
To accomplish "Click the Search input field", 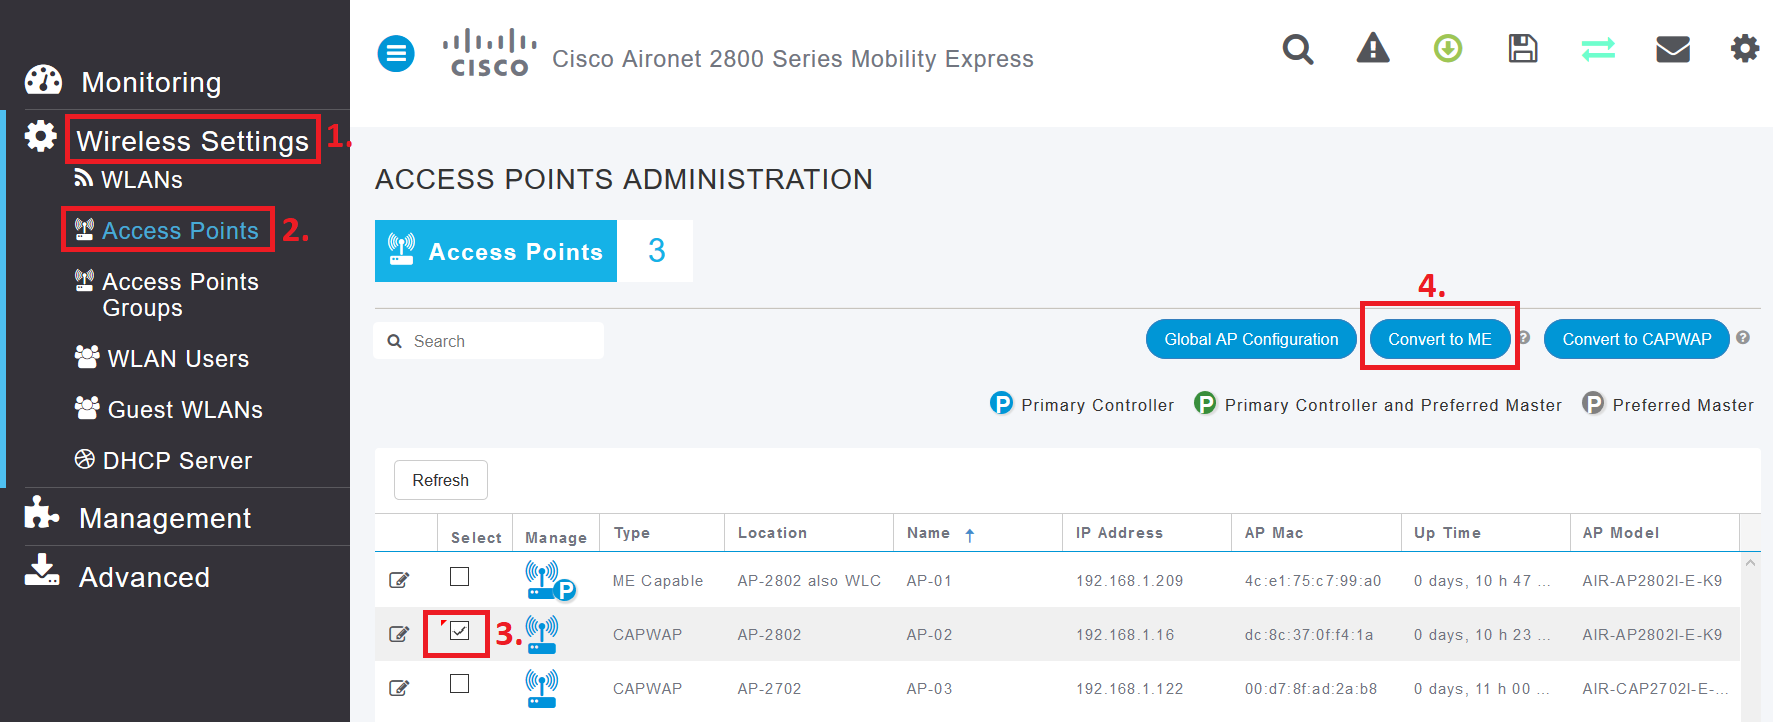I will (x=500, y=341).
